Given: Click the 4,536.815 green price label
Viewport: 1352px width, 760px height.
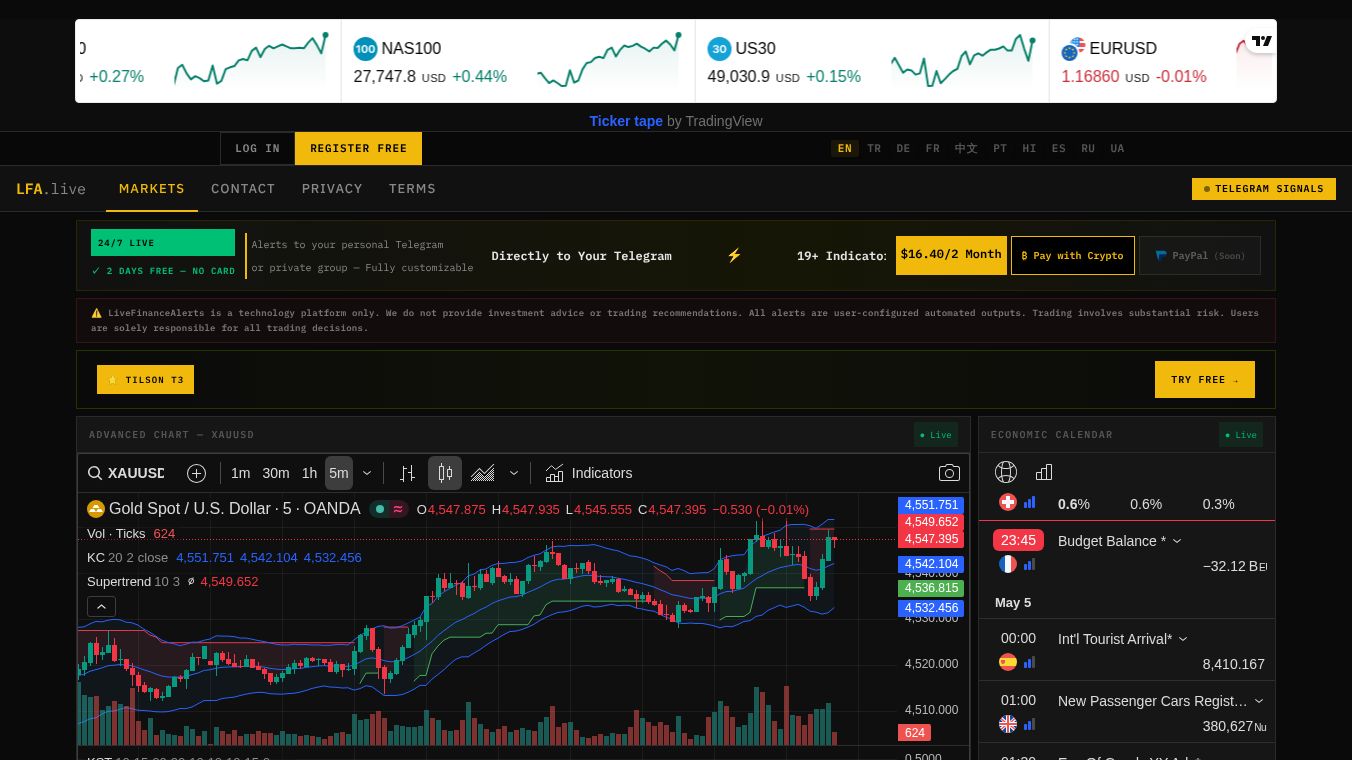Looking at the screenshot, I should (931, 589).
